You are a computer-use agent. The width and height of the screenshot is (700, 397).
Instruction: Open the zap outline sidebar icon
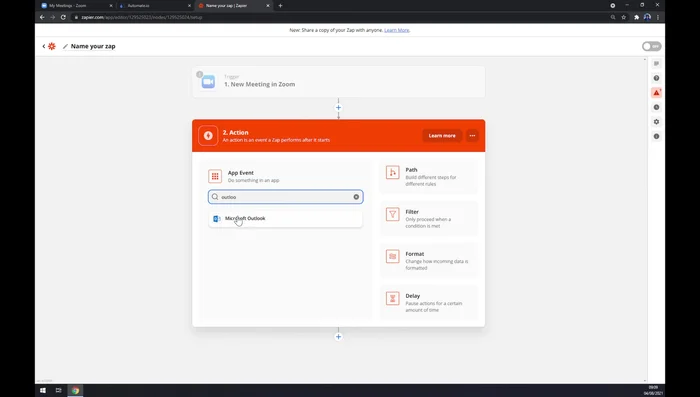(x=656, y=63)
